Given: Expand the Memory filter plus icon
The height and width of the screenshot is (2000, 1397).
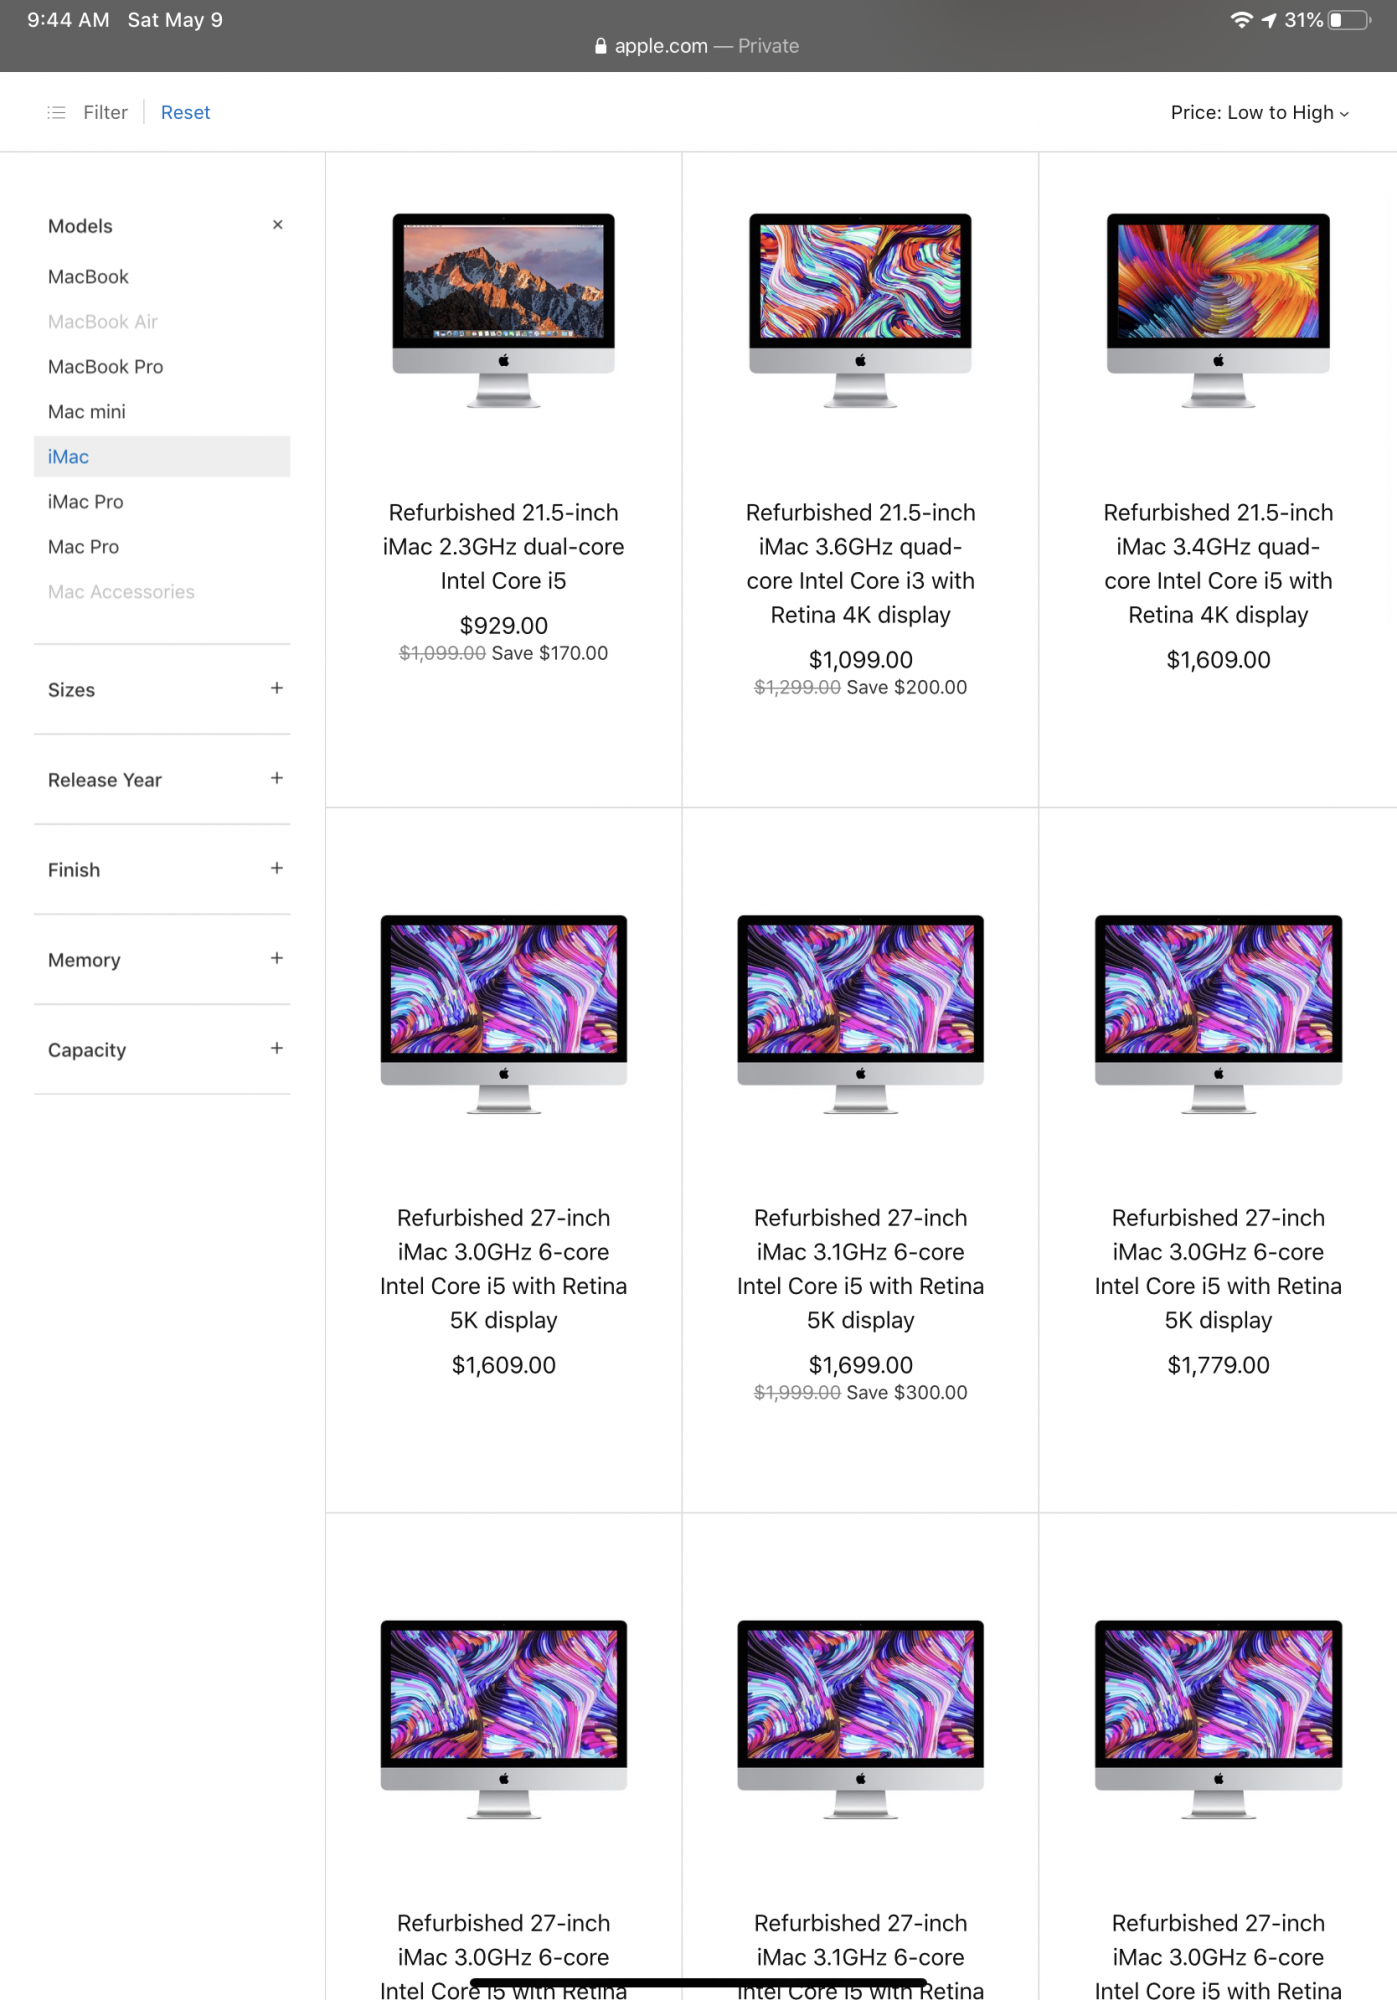Looking at the screenshot, I should 277,958.
